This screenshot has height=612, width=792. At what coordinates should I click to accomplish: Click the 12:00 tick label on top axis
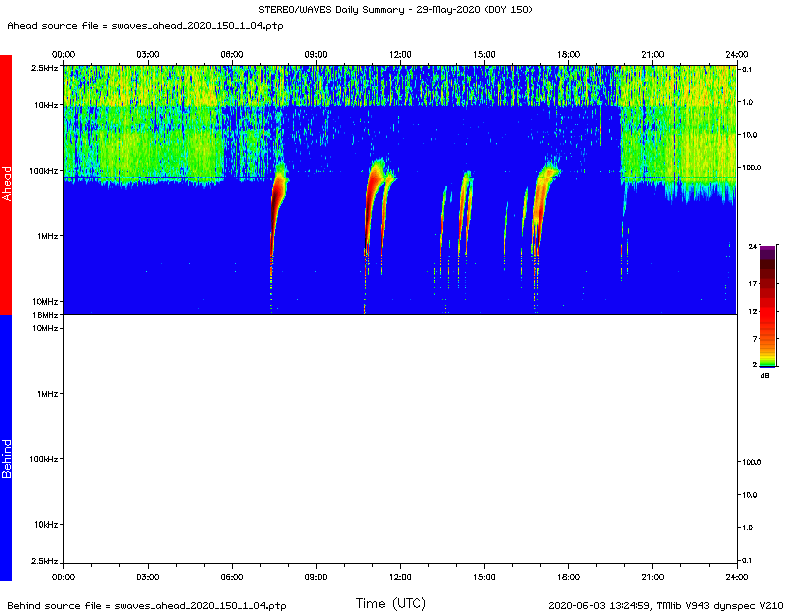pyautogui.click(x=400, y=55)
